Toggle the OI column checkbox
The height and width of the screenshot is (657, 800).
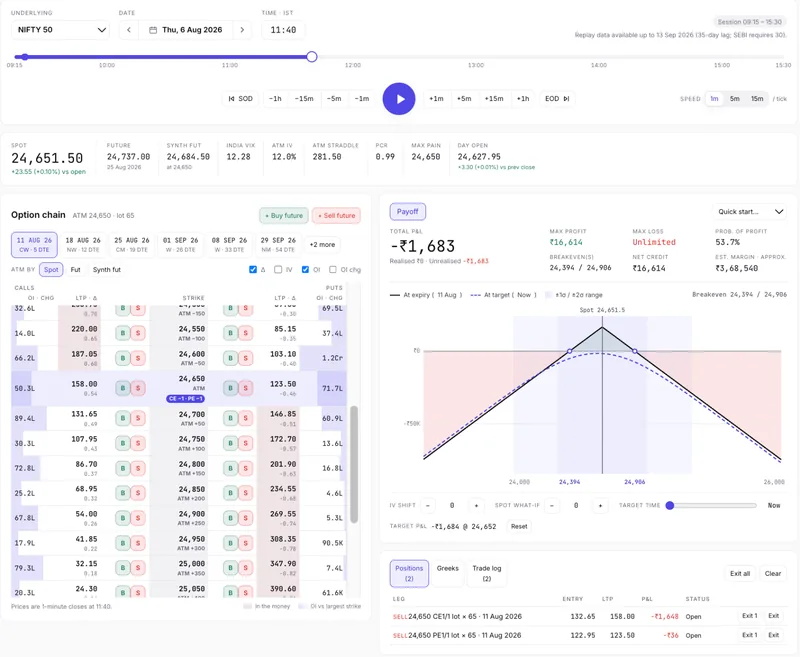point(305,269)
